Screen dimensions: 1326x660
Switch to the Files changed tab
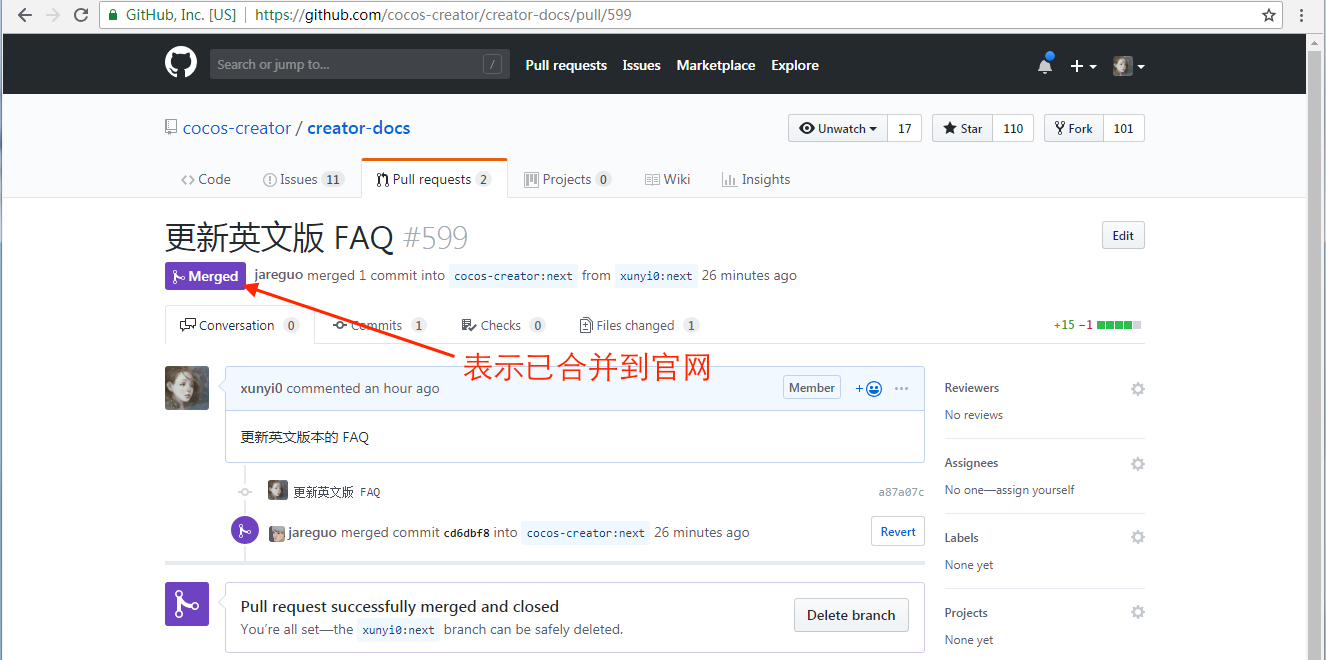click(639, 325)
